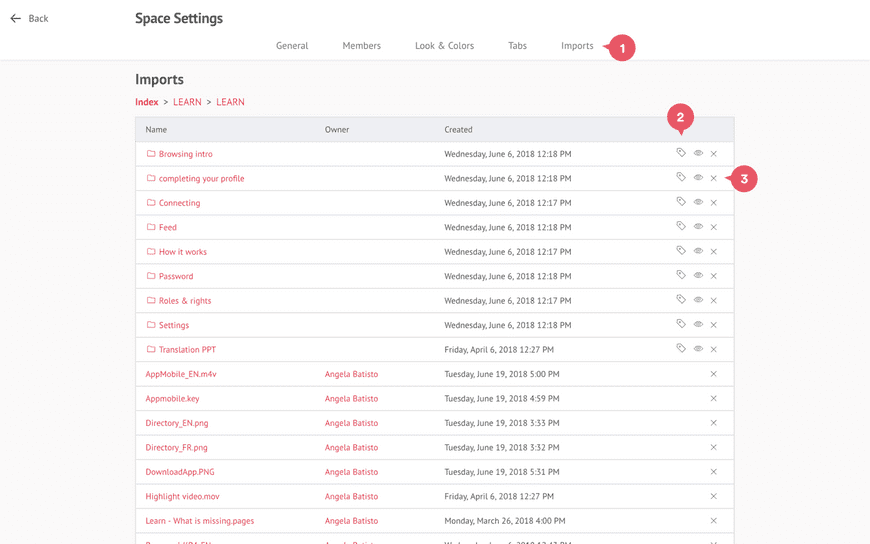Screen dimensions: 870x544
Task: Delete Highlight video.mov with X icon
Action: pyautogui.click(x=714, y=496)
